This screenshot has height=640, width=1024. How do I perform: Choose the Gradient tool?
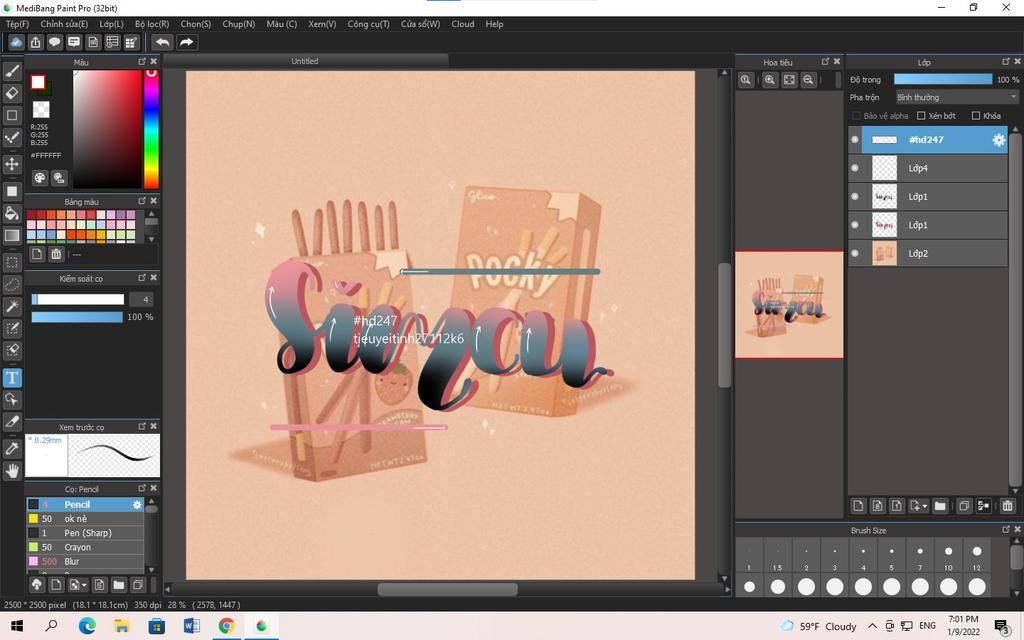pos(12,235)
